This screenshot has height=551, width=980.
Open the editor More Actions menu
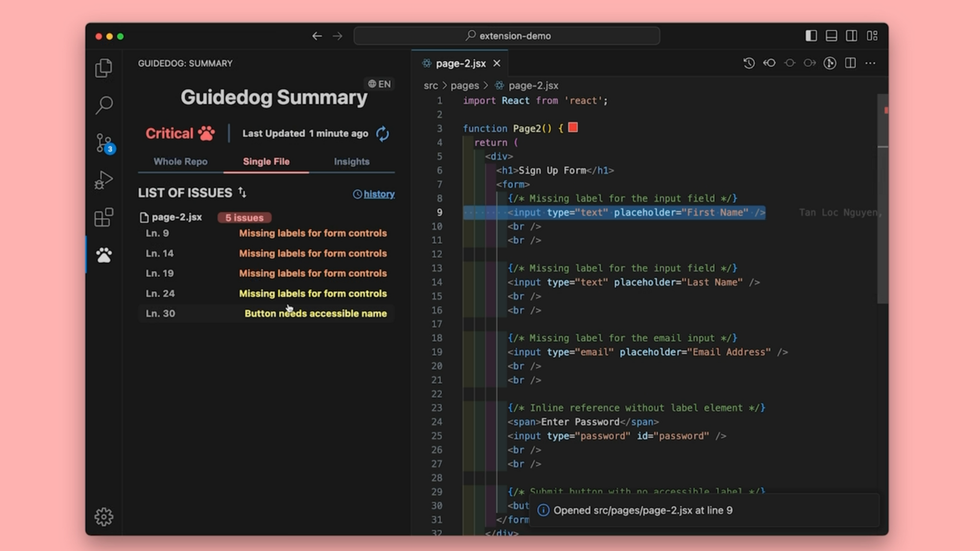click(x=870, y=63)
